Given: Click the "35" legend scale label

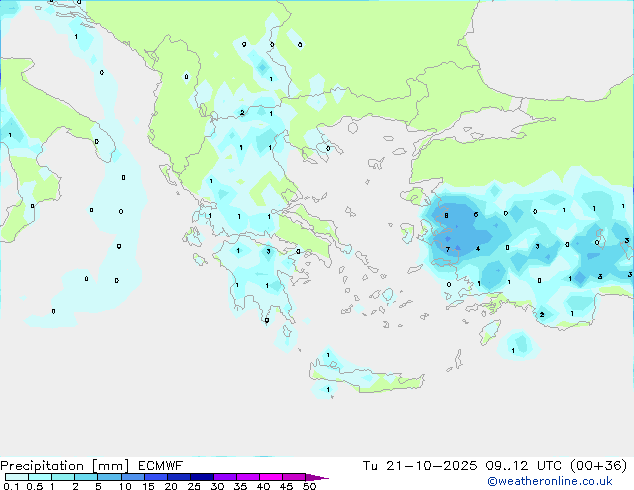Looking at the screenshot, I should [x=240, y=486].
